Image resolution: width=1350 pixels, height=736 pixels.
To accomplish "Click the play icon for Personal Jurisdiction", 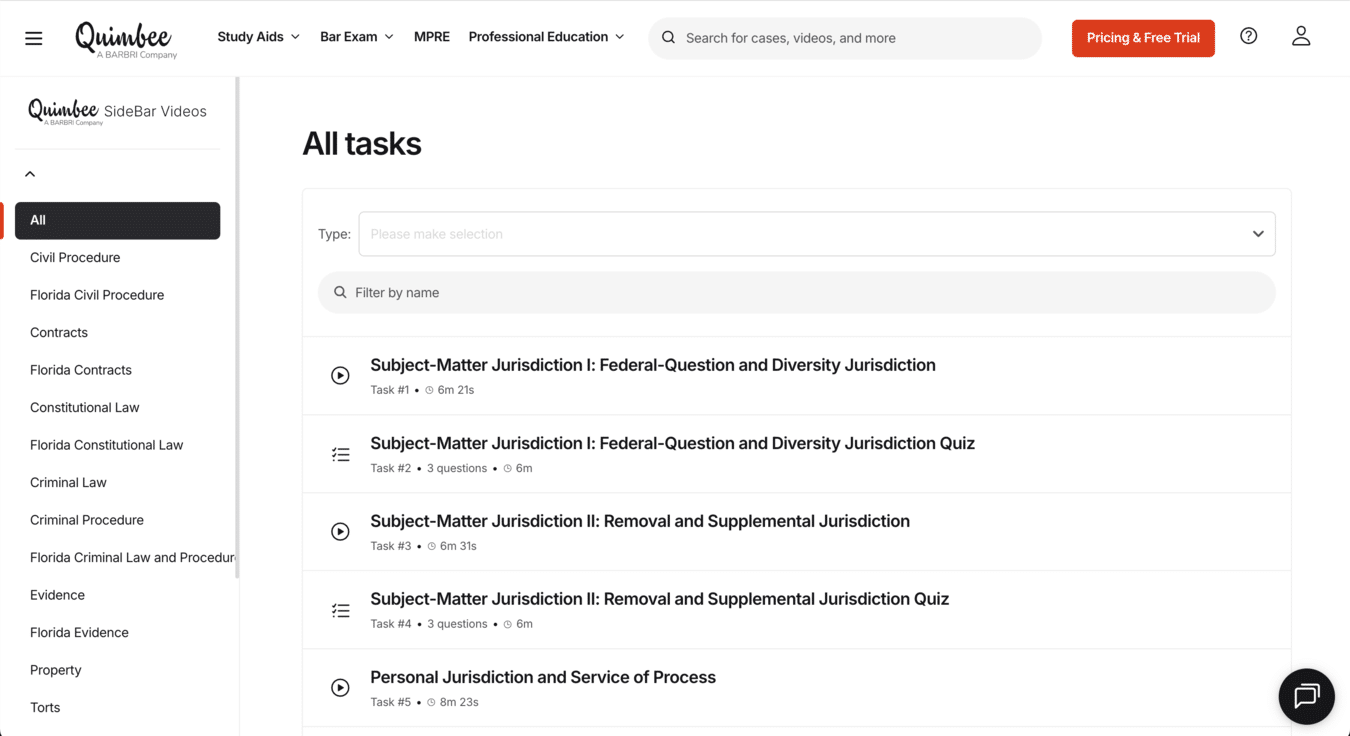I will pyautogui.click(x=340, y=688).
